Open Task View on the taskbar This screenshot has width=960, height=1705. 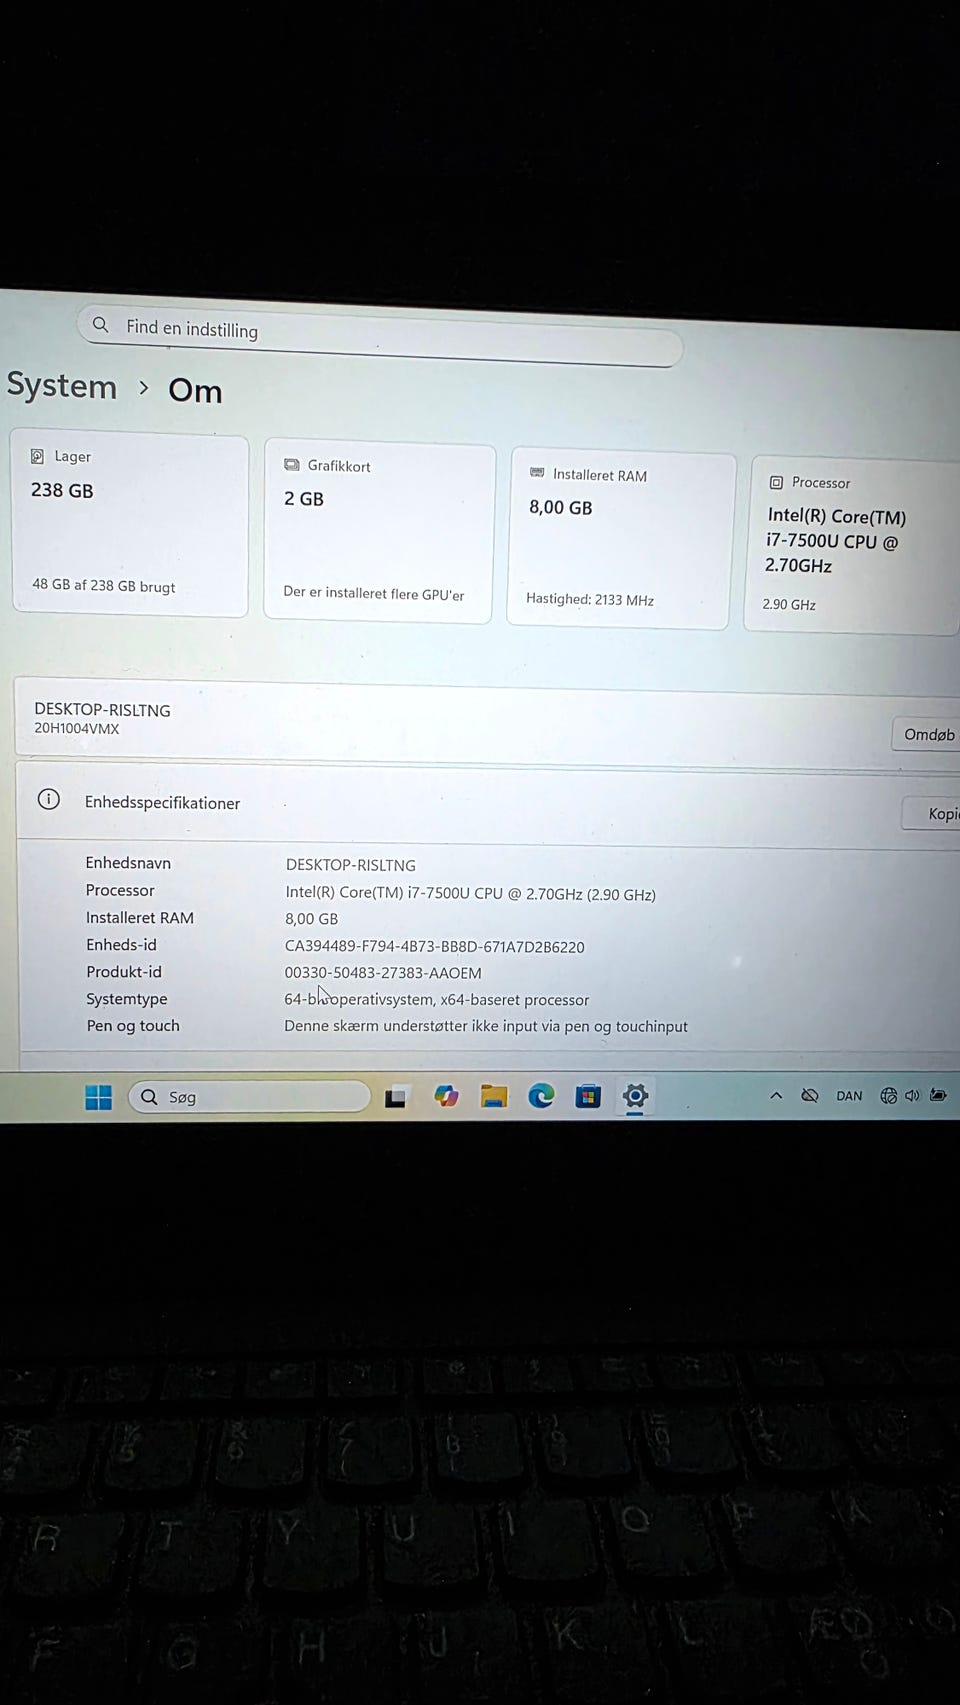coord(396,1097)
